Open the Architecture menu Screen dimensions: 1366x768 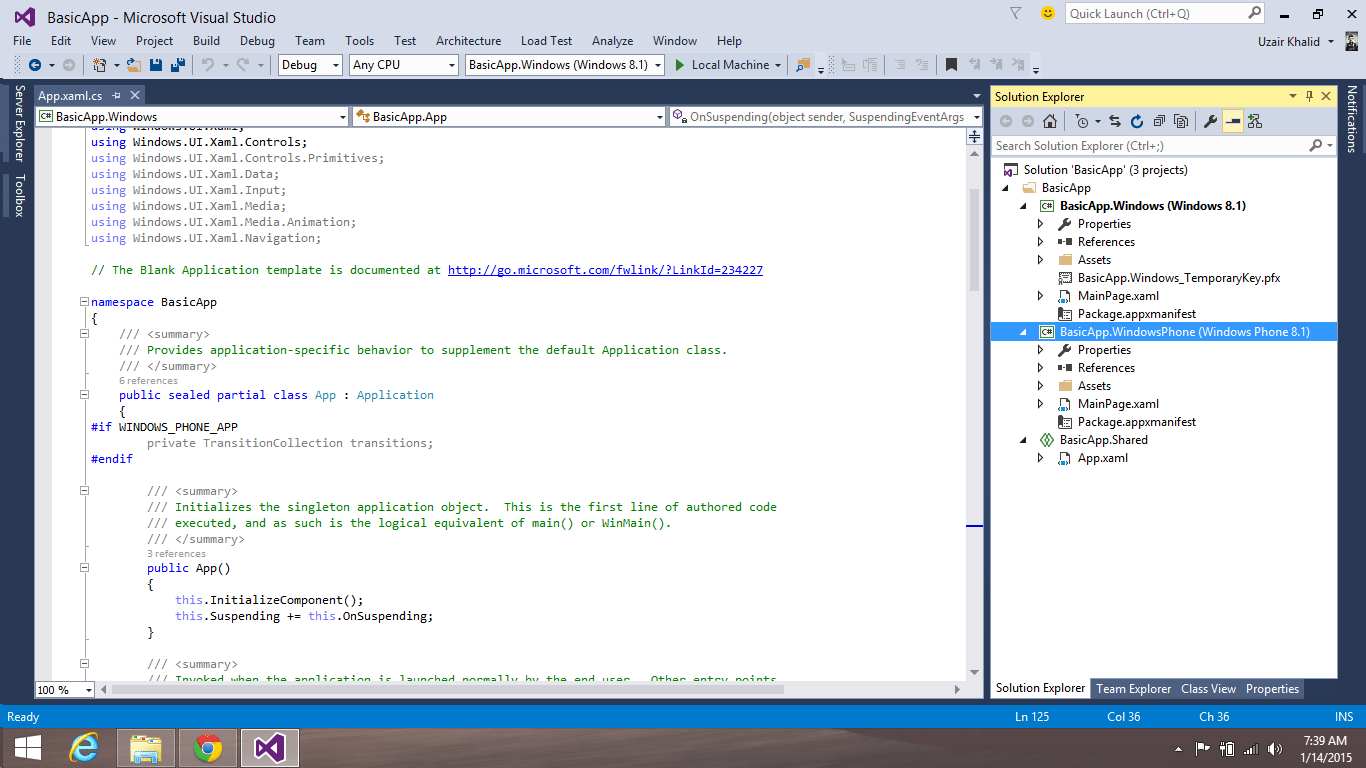point(468,41)
